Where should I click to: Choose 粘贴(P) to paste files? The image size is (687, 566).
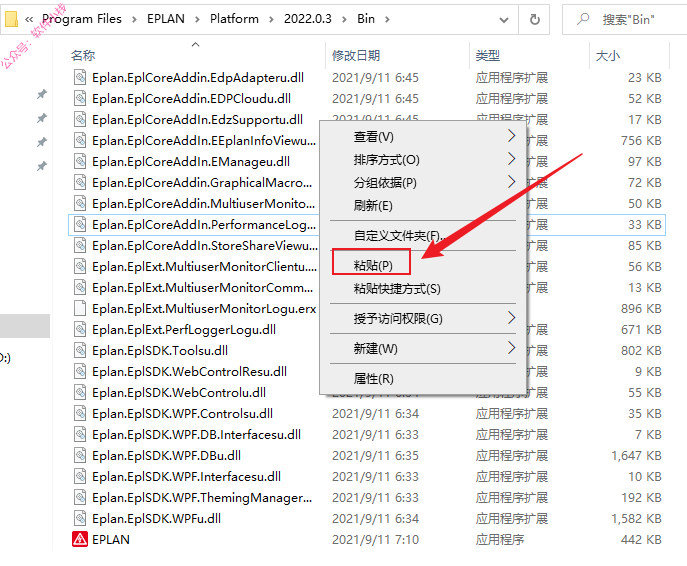point(423,265)
